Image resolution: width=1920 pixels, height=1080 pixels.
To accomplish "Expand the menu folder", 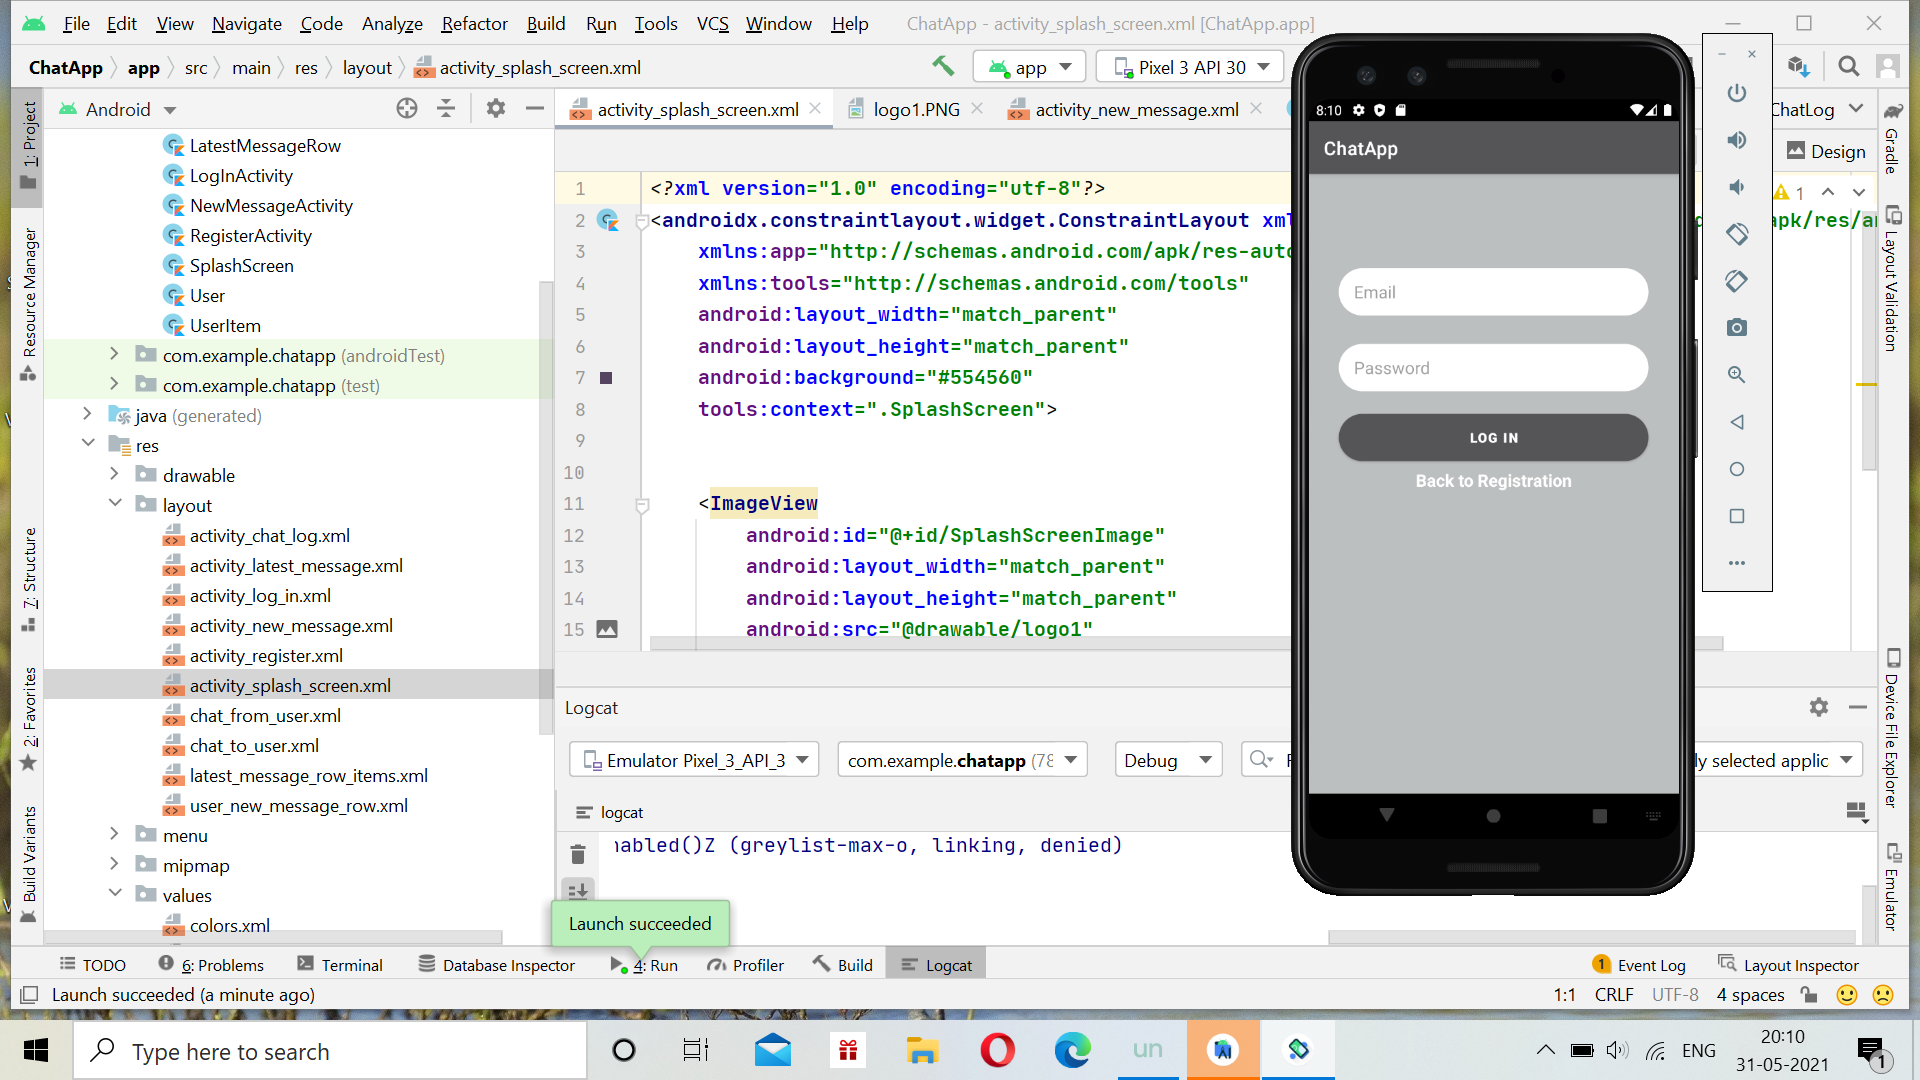I will click(x=114, y=834).
